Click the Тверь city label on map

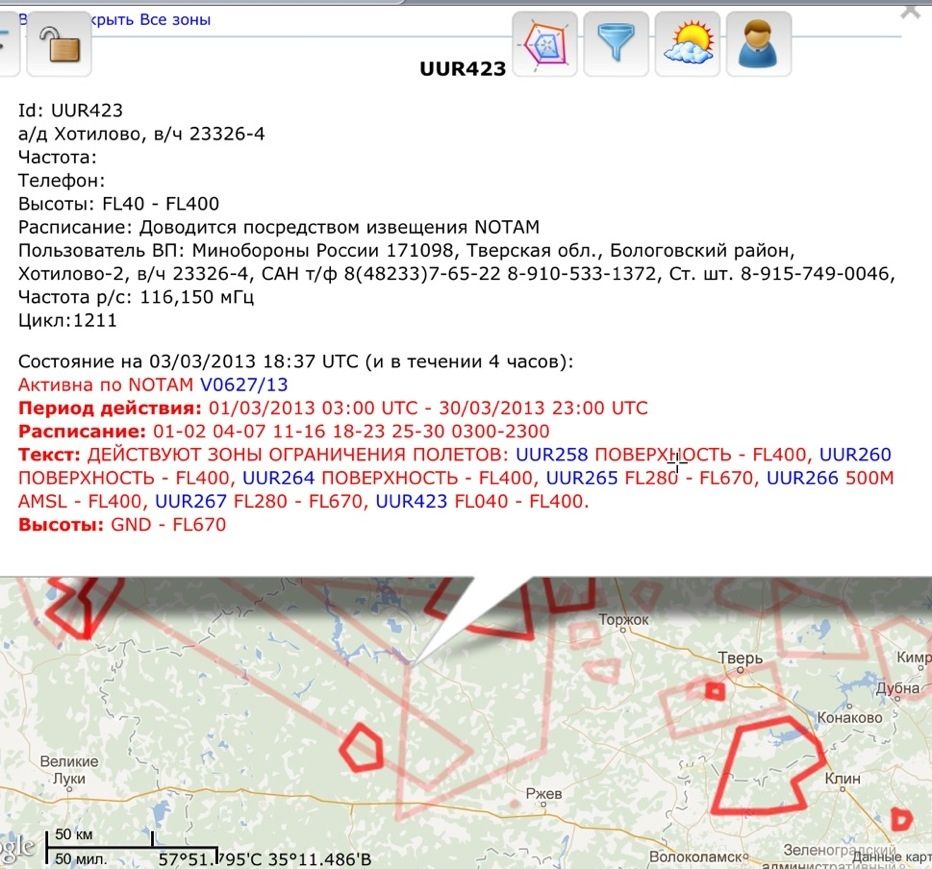coord(740,658)
